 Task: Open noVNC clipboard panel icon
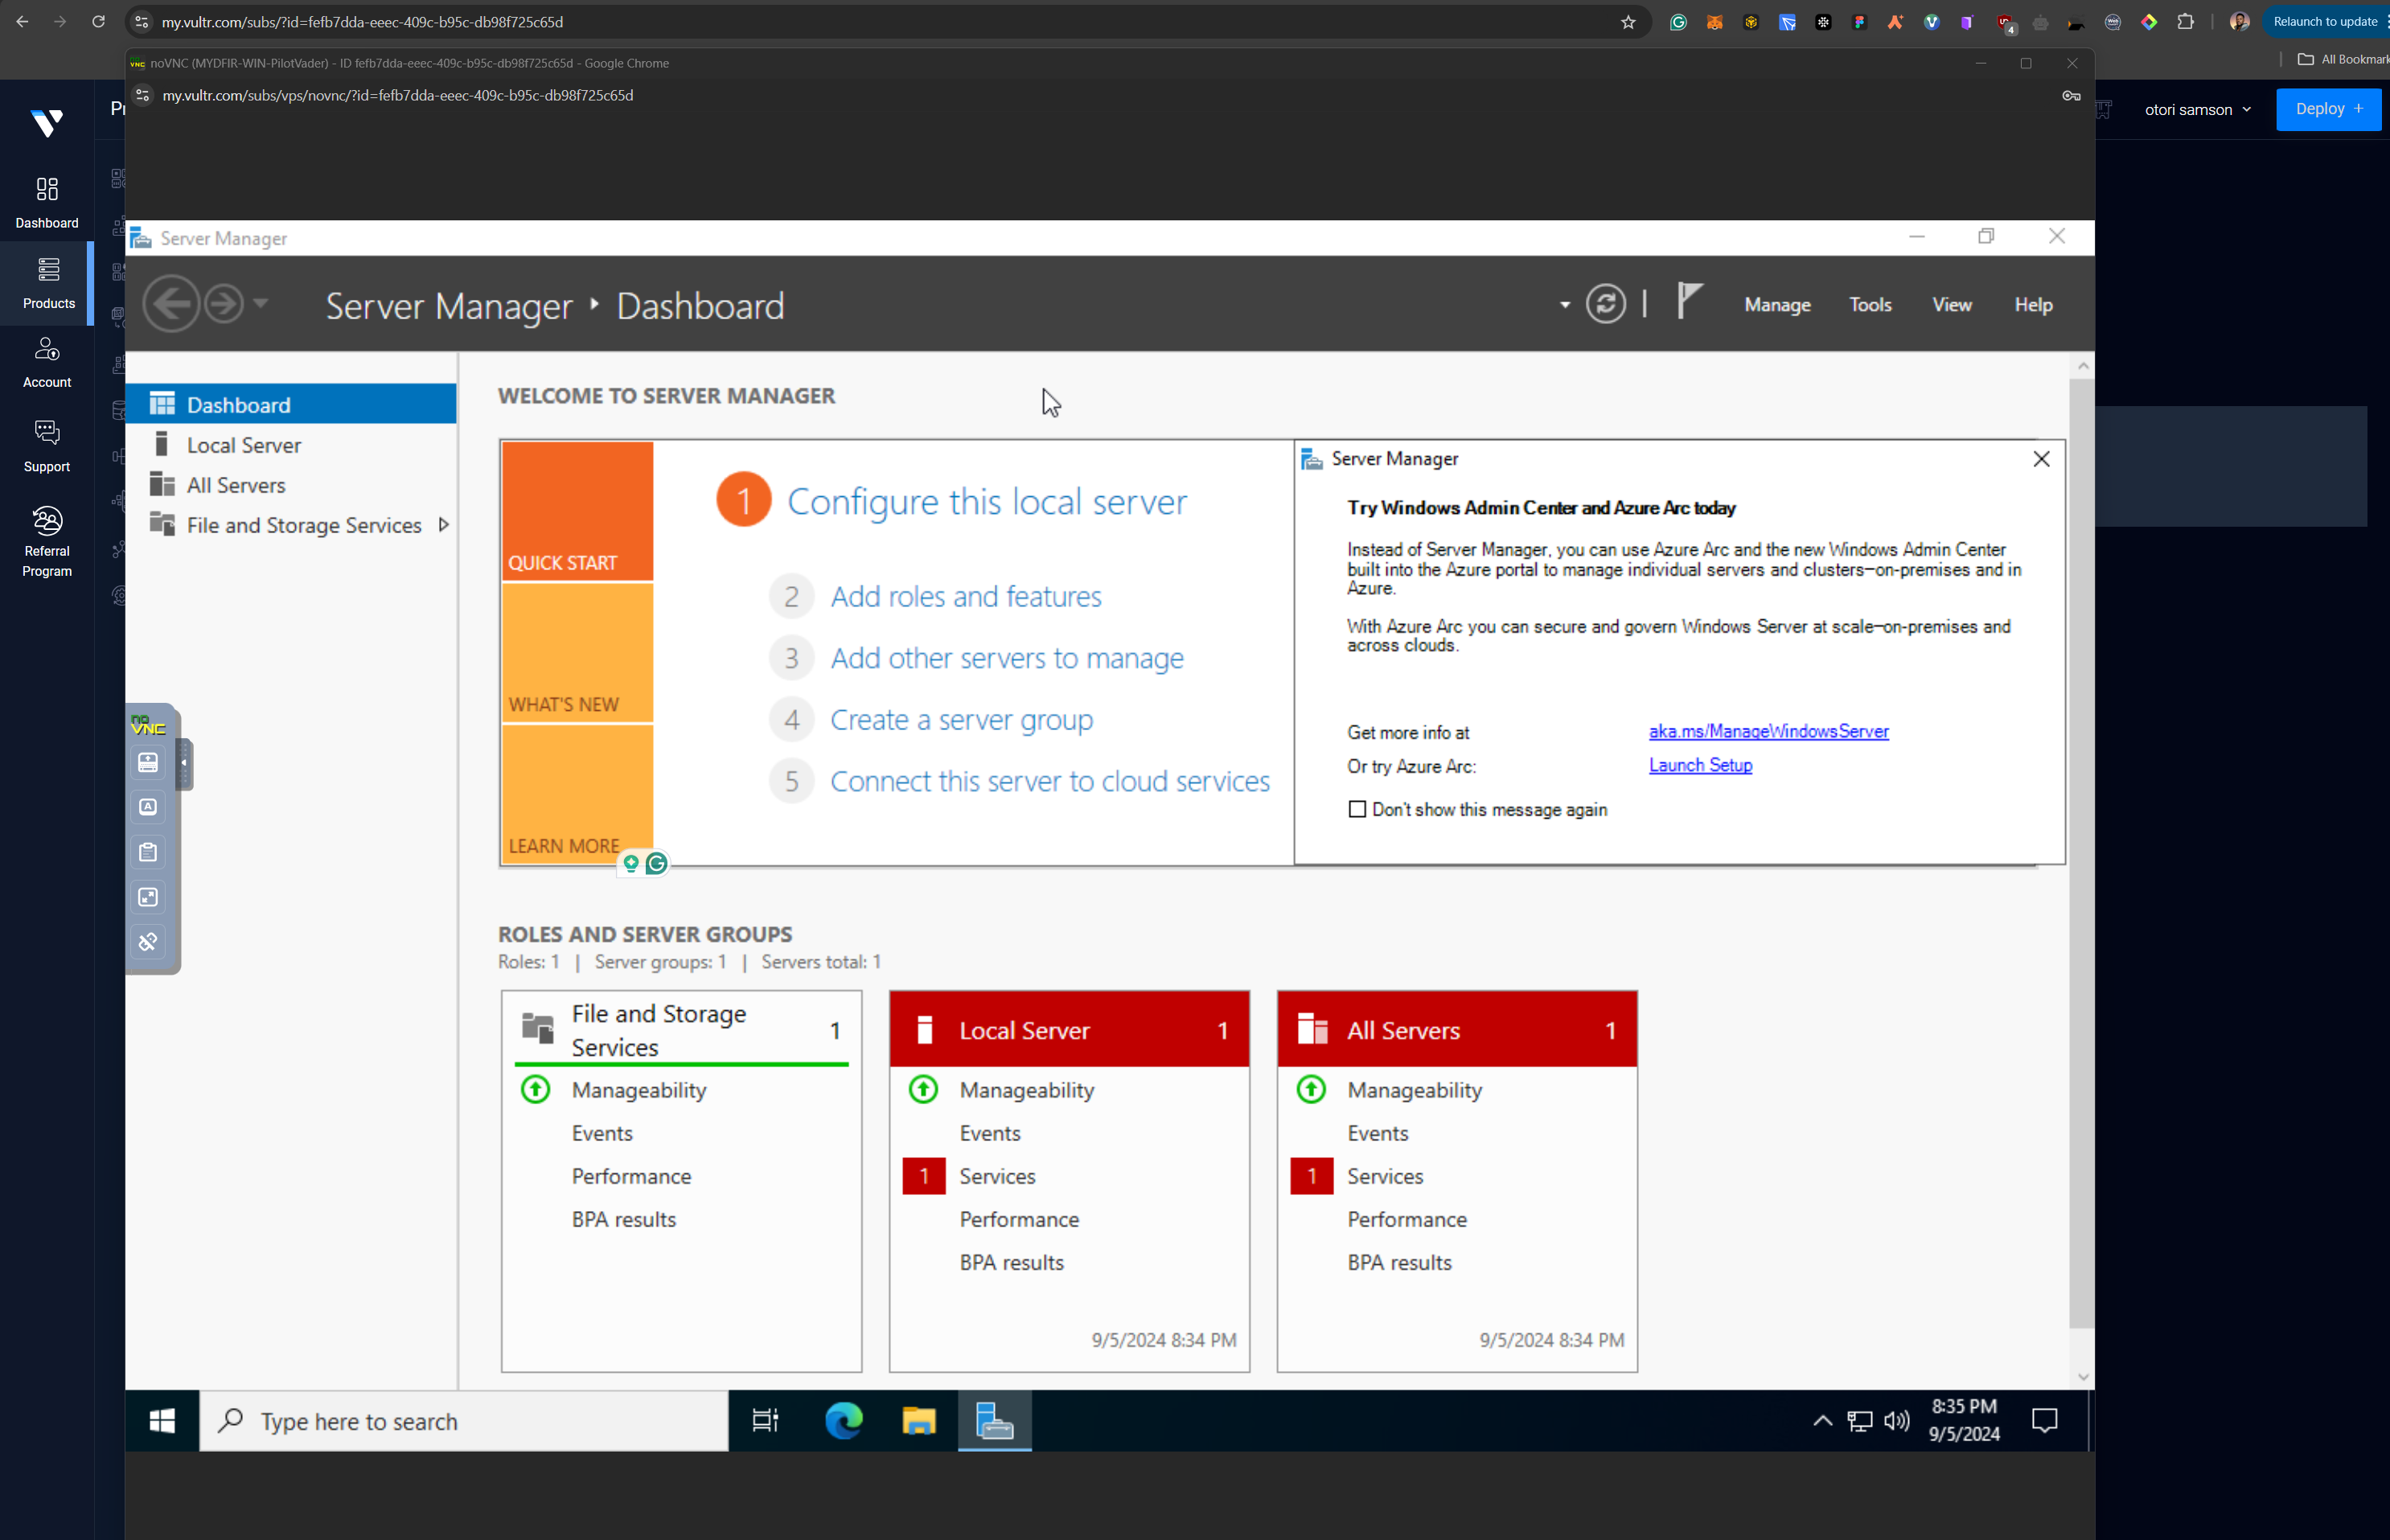(148, 852)
